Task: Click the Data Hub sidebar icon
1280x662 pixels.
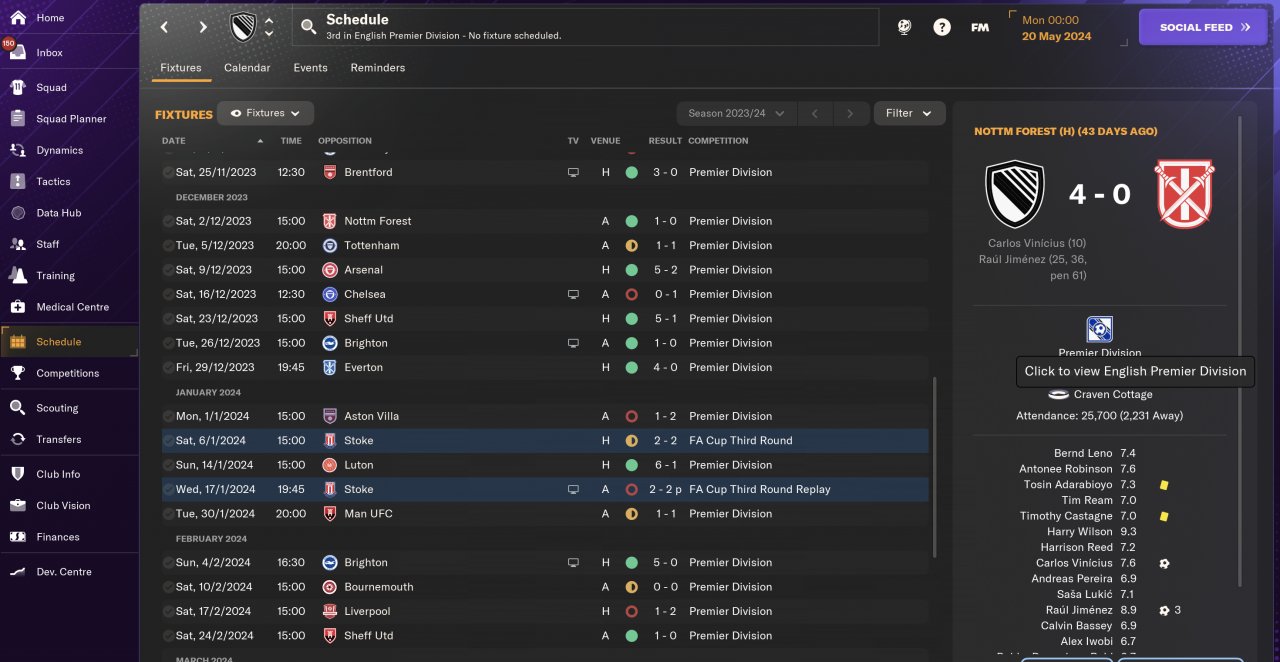Action: coord(17,213)
